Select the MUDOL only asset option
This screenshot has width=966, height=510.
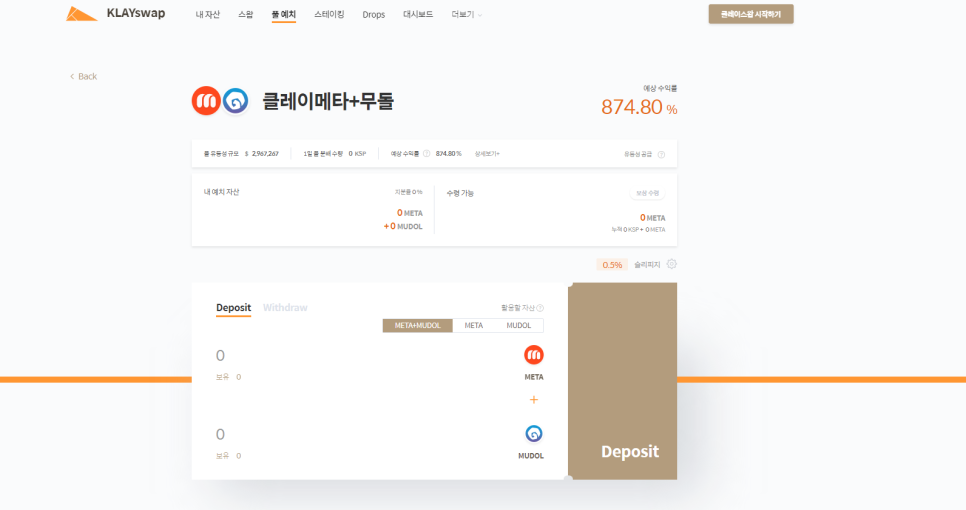[519, 325]
